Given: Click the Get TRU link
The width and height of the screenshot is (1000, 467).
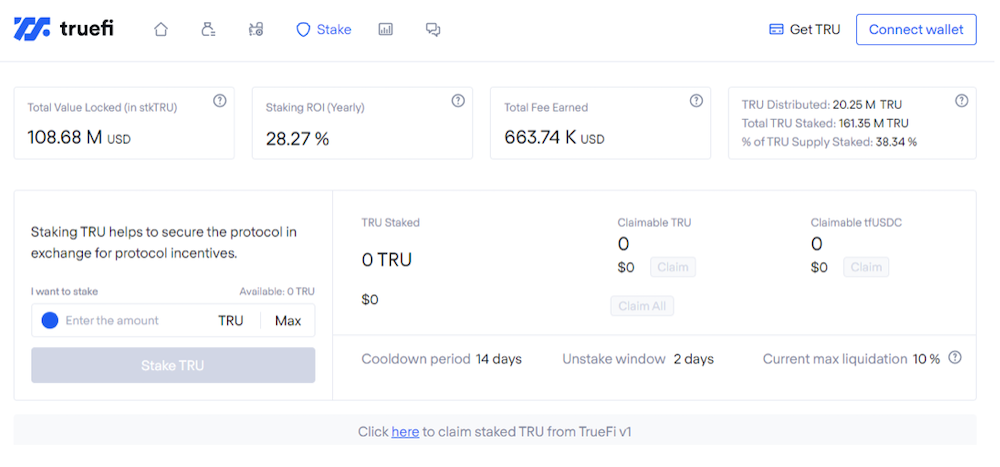Looking at the screenshot, I should pos(805,29).
